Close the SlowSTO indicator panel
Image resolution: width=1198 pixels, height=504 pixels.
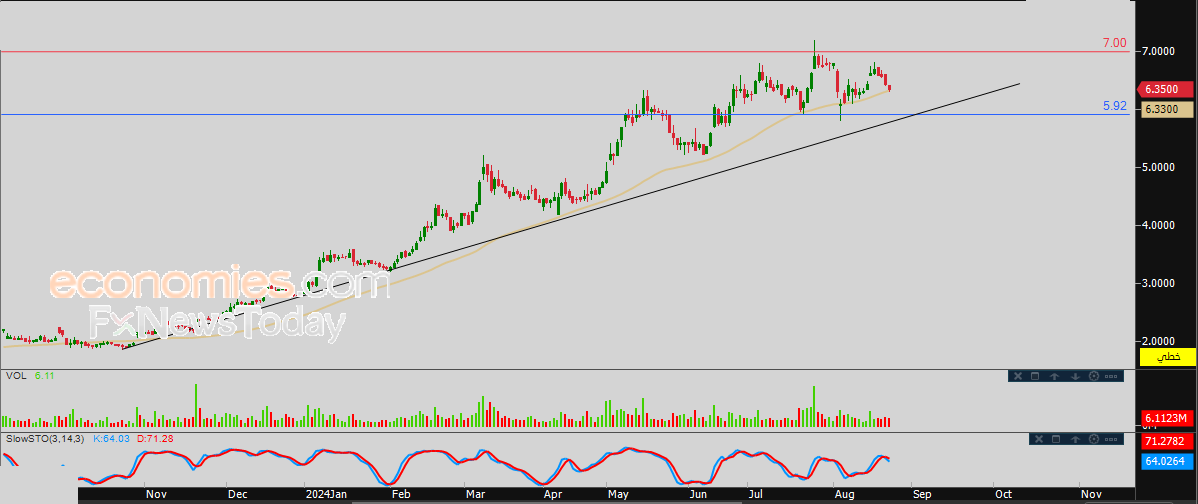coord(1039,439)
